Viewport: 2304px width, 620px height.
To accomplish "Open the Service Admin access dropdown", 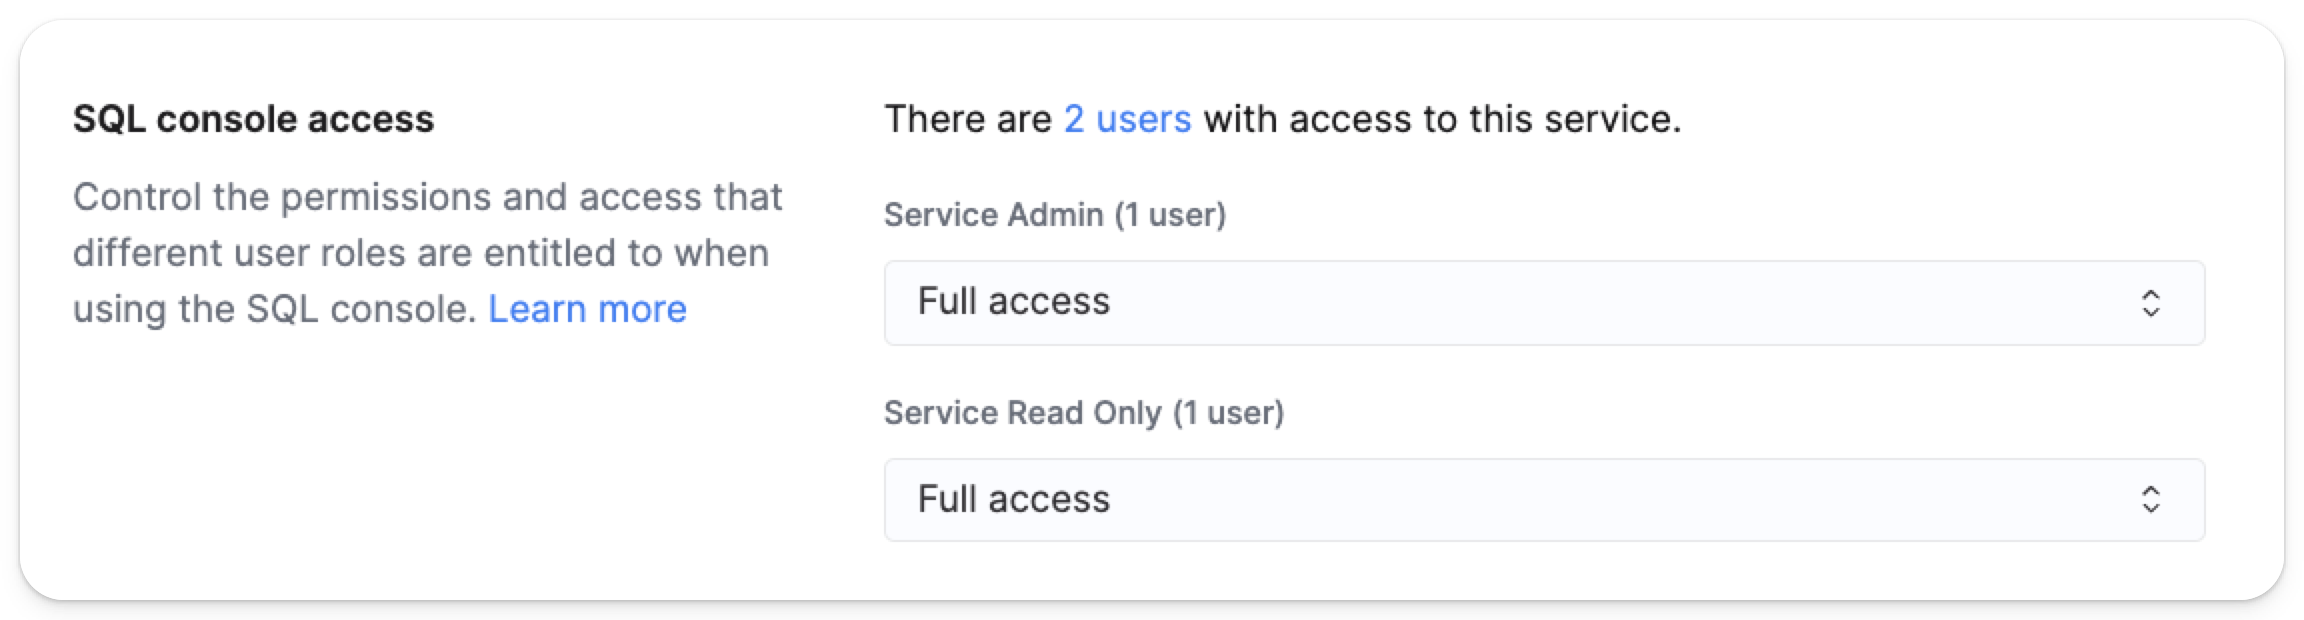I will [x=1543, y=302].
